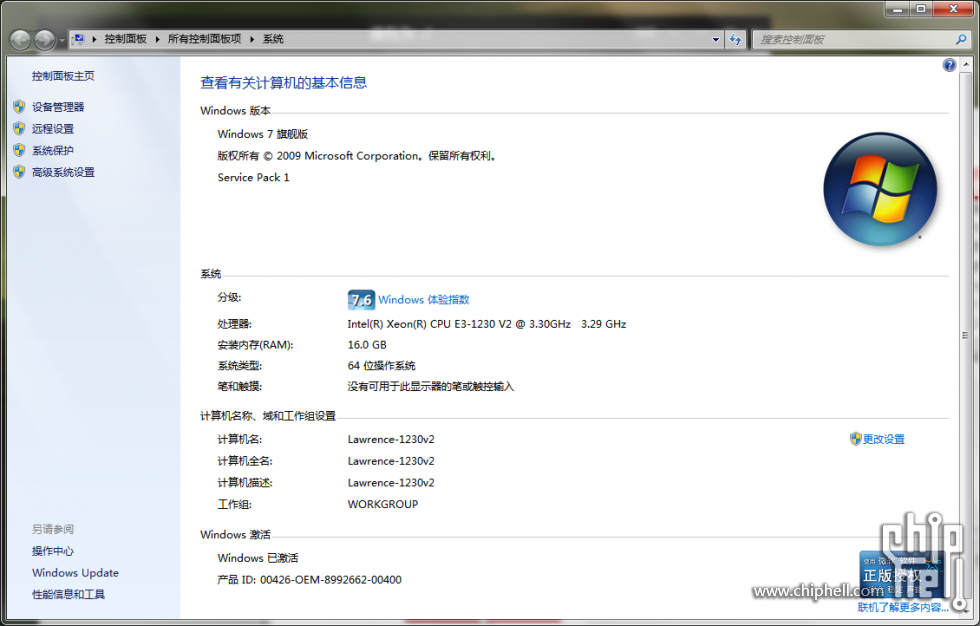Select 控制面板 breadcrumb in address bar
This screenshot has width=980, height=626.
click(125, 39)
